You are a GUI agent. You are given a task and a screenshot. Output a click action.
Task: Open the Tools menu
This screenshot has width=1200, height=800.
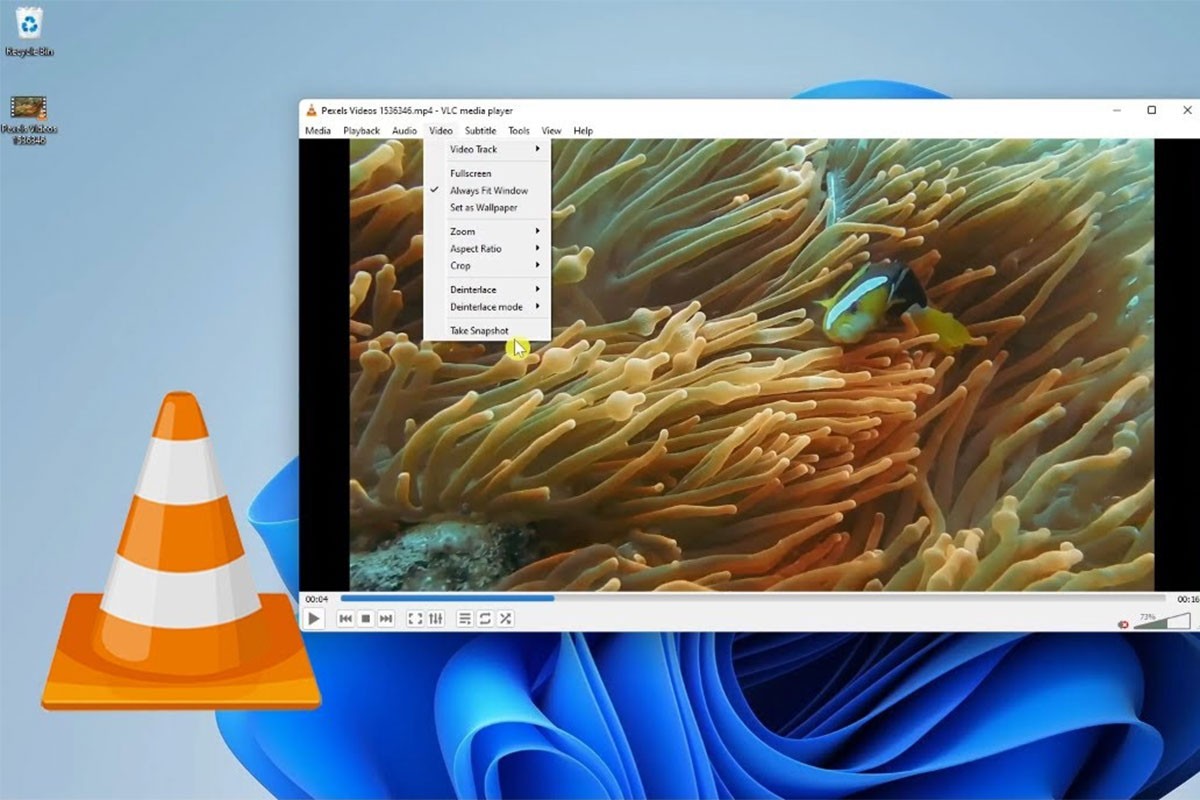518,131
